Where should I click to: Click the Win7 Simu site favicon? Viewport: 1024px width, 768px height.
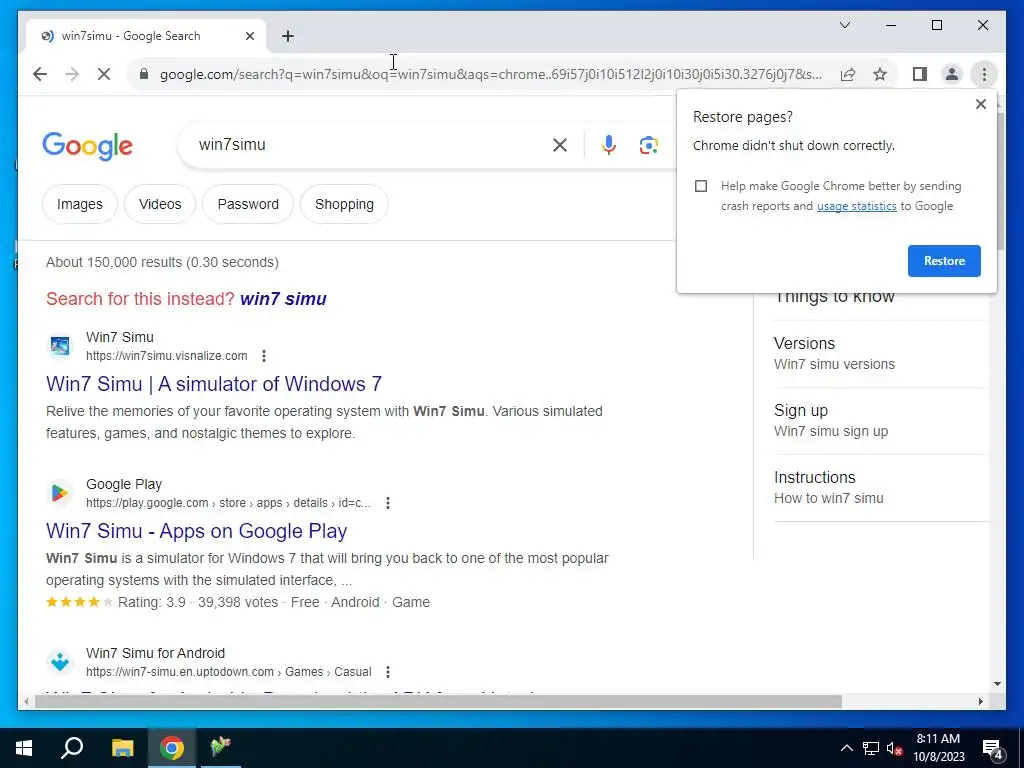point(60,345)
